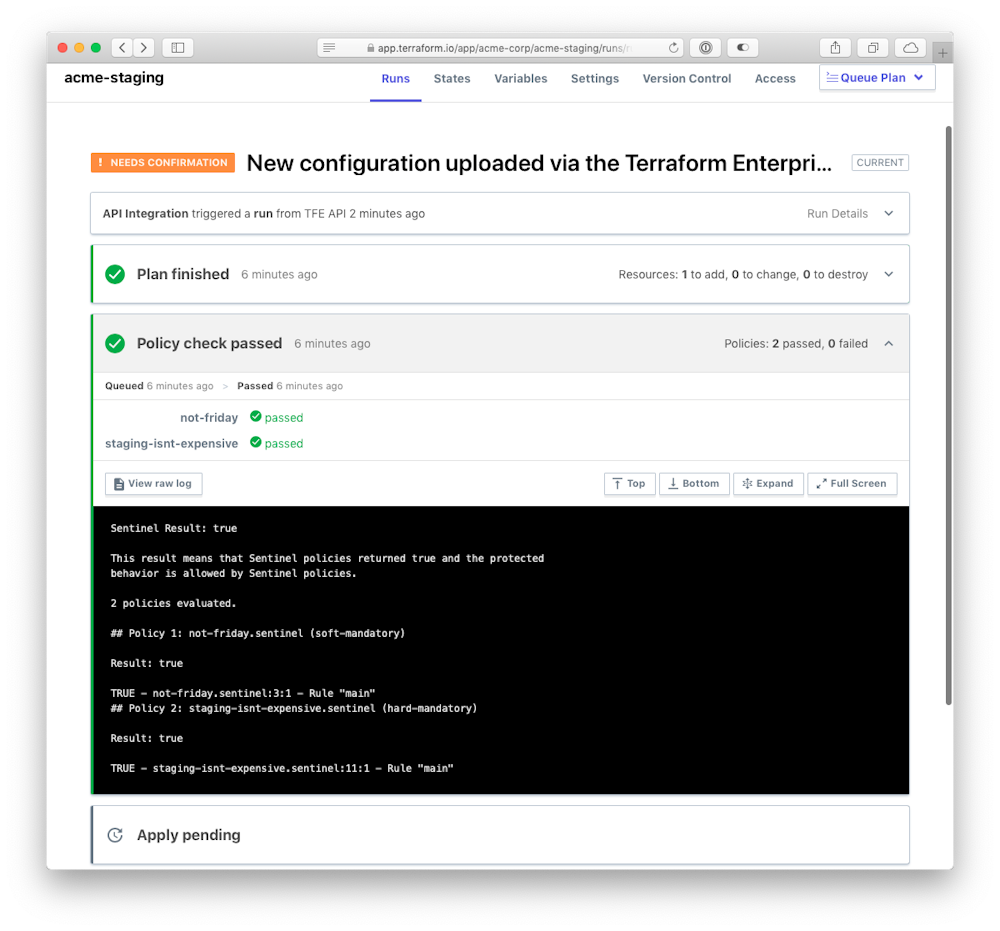Click the 1Password extension icon
Viewport: 1000px width, 931px height.
point(705,48)
